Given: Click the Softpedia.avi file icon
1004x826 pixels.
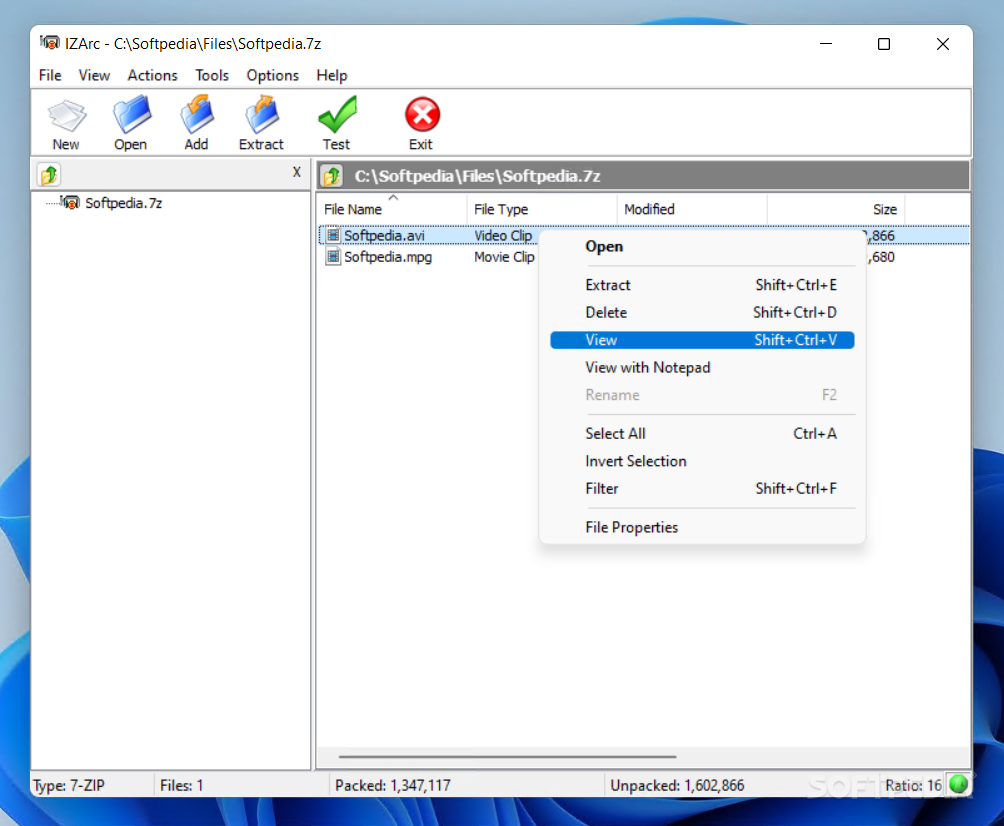Looking at the screenshot, I should (333, 236).
